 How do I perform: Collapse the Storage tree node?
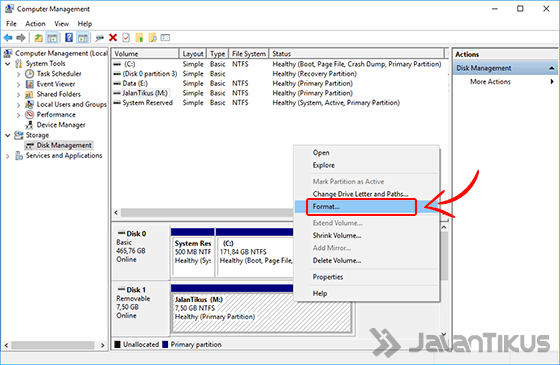point(8,135)
